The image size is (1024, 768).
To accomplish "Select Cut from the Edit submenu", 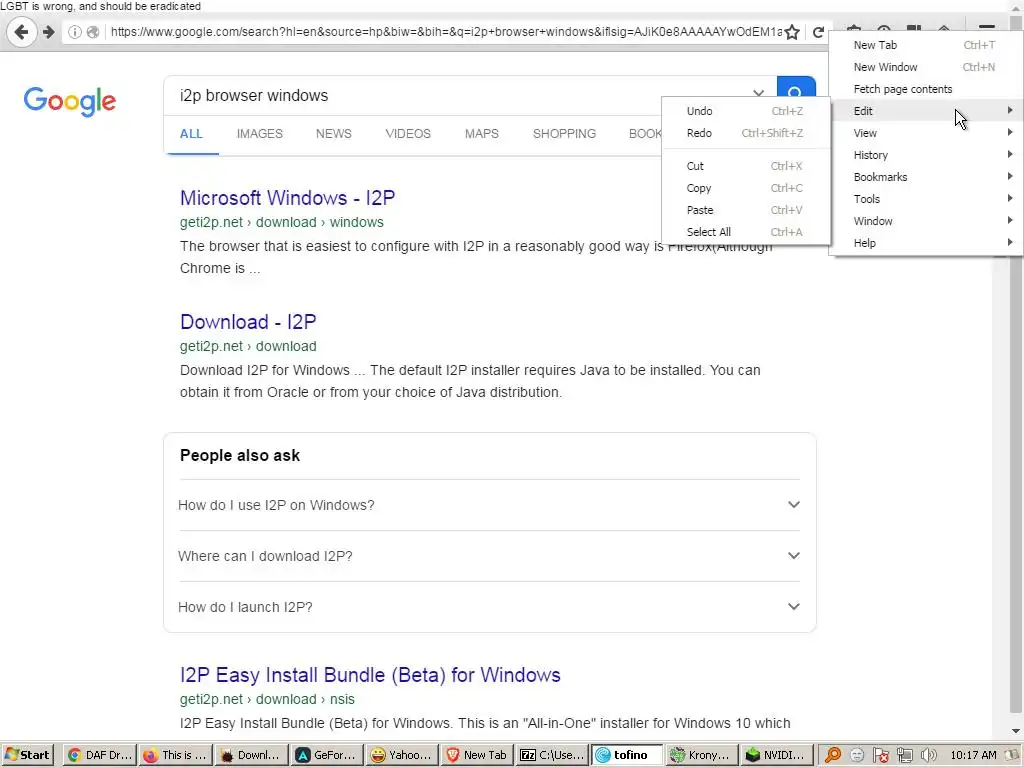I will 746,166.
